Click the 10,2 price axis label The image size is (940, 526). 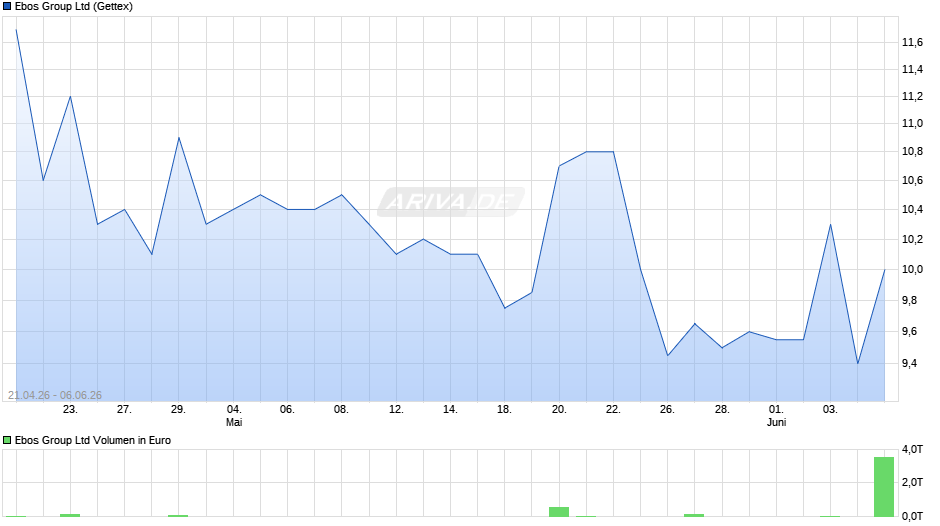pyautogui.click(x=912, y=239)
